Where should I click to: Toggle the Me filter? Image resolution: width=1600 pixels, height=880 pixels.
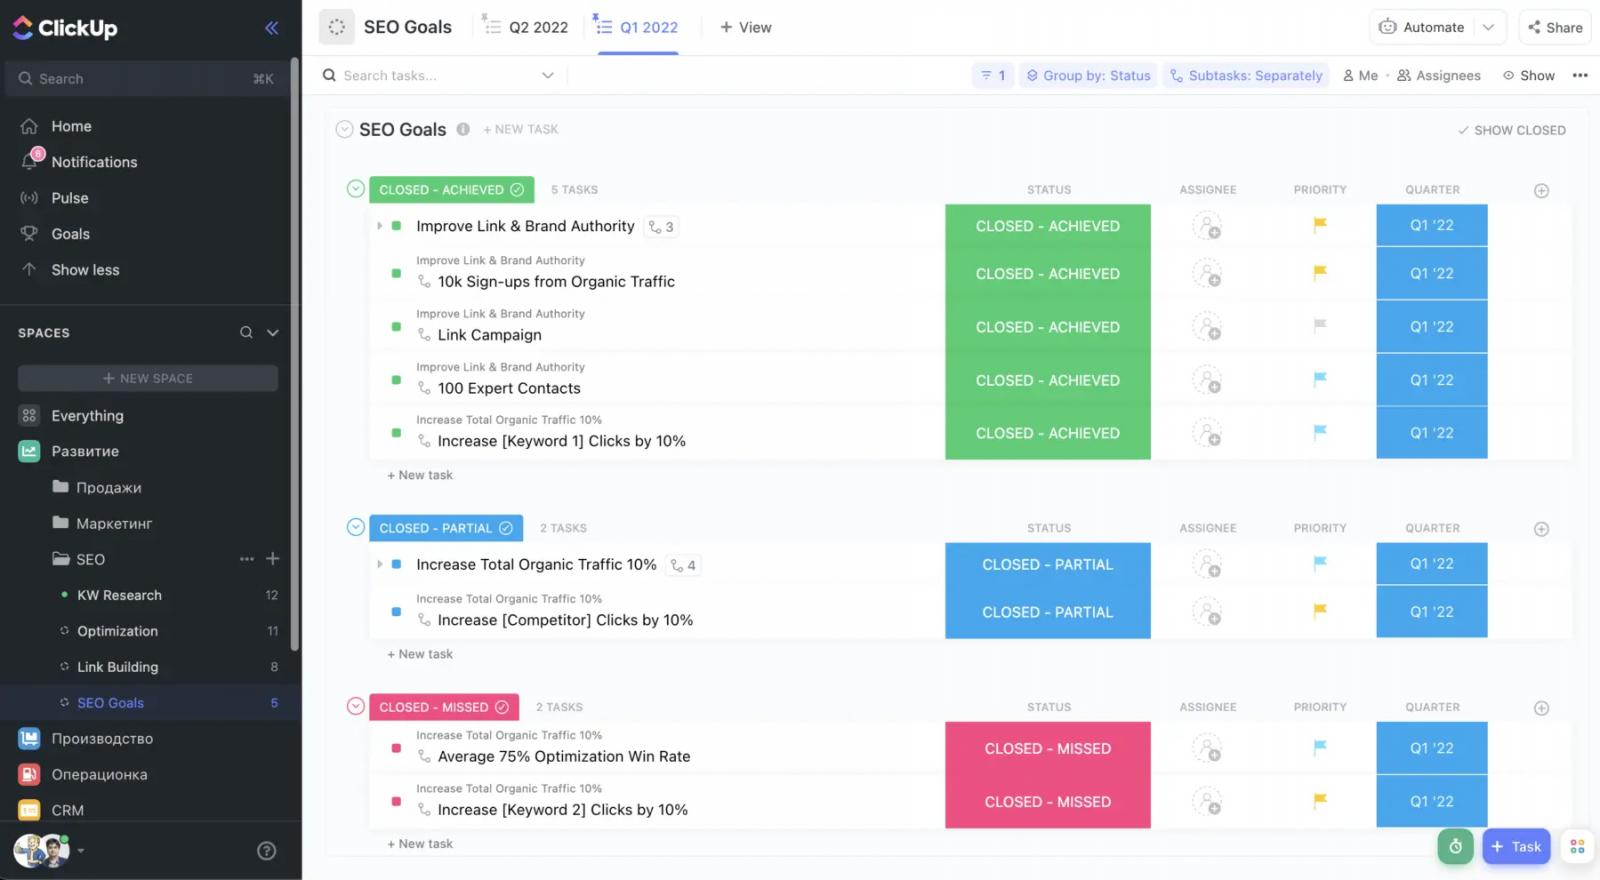pyautogui.click(x=1360, y=76)
